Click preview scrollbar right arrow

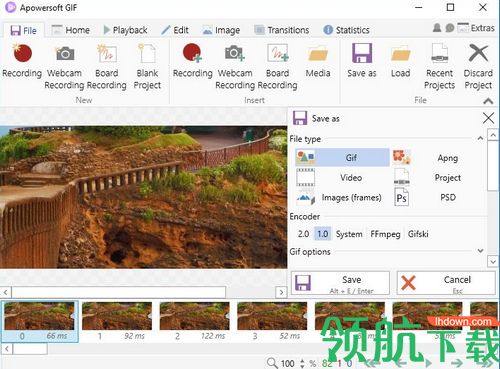coord(281,292)
